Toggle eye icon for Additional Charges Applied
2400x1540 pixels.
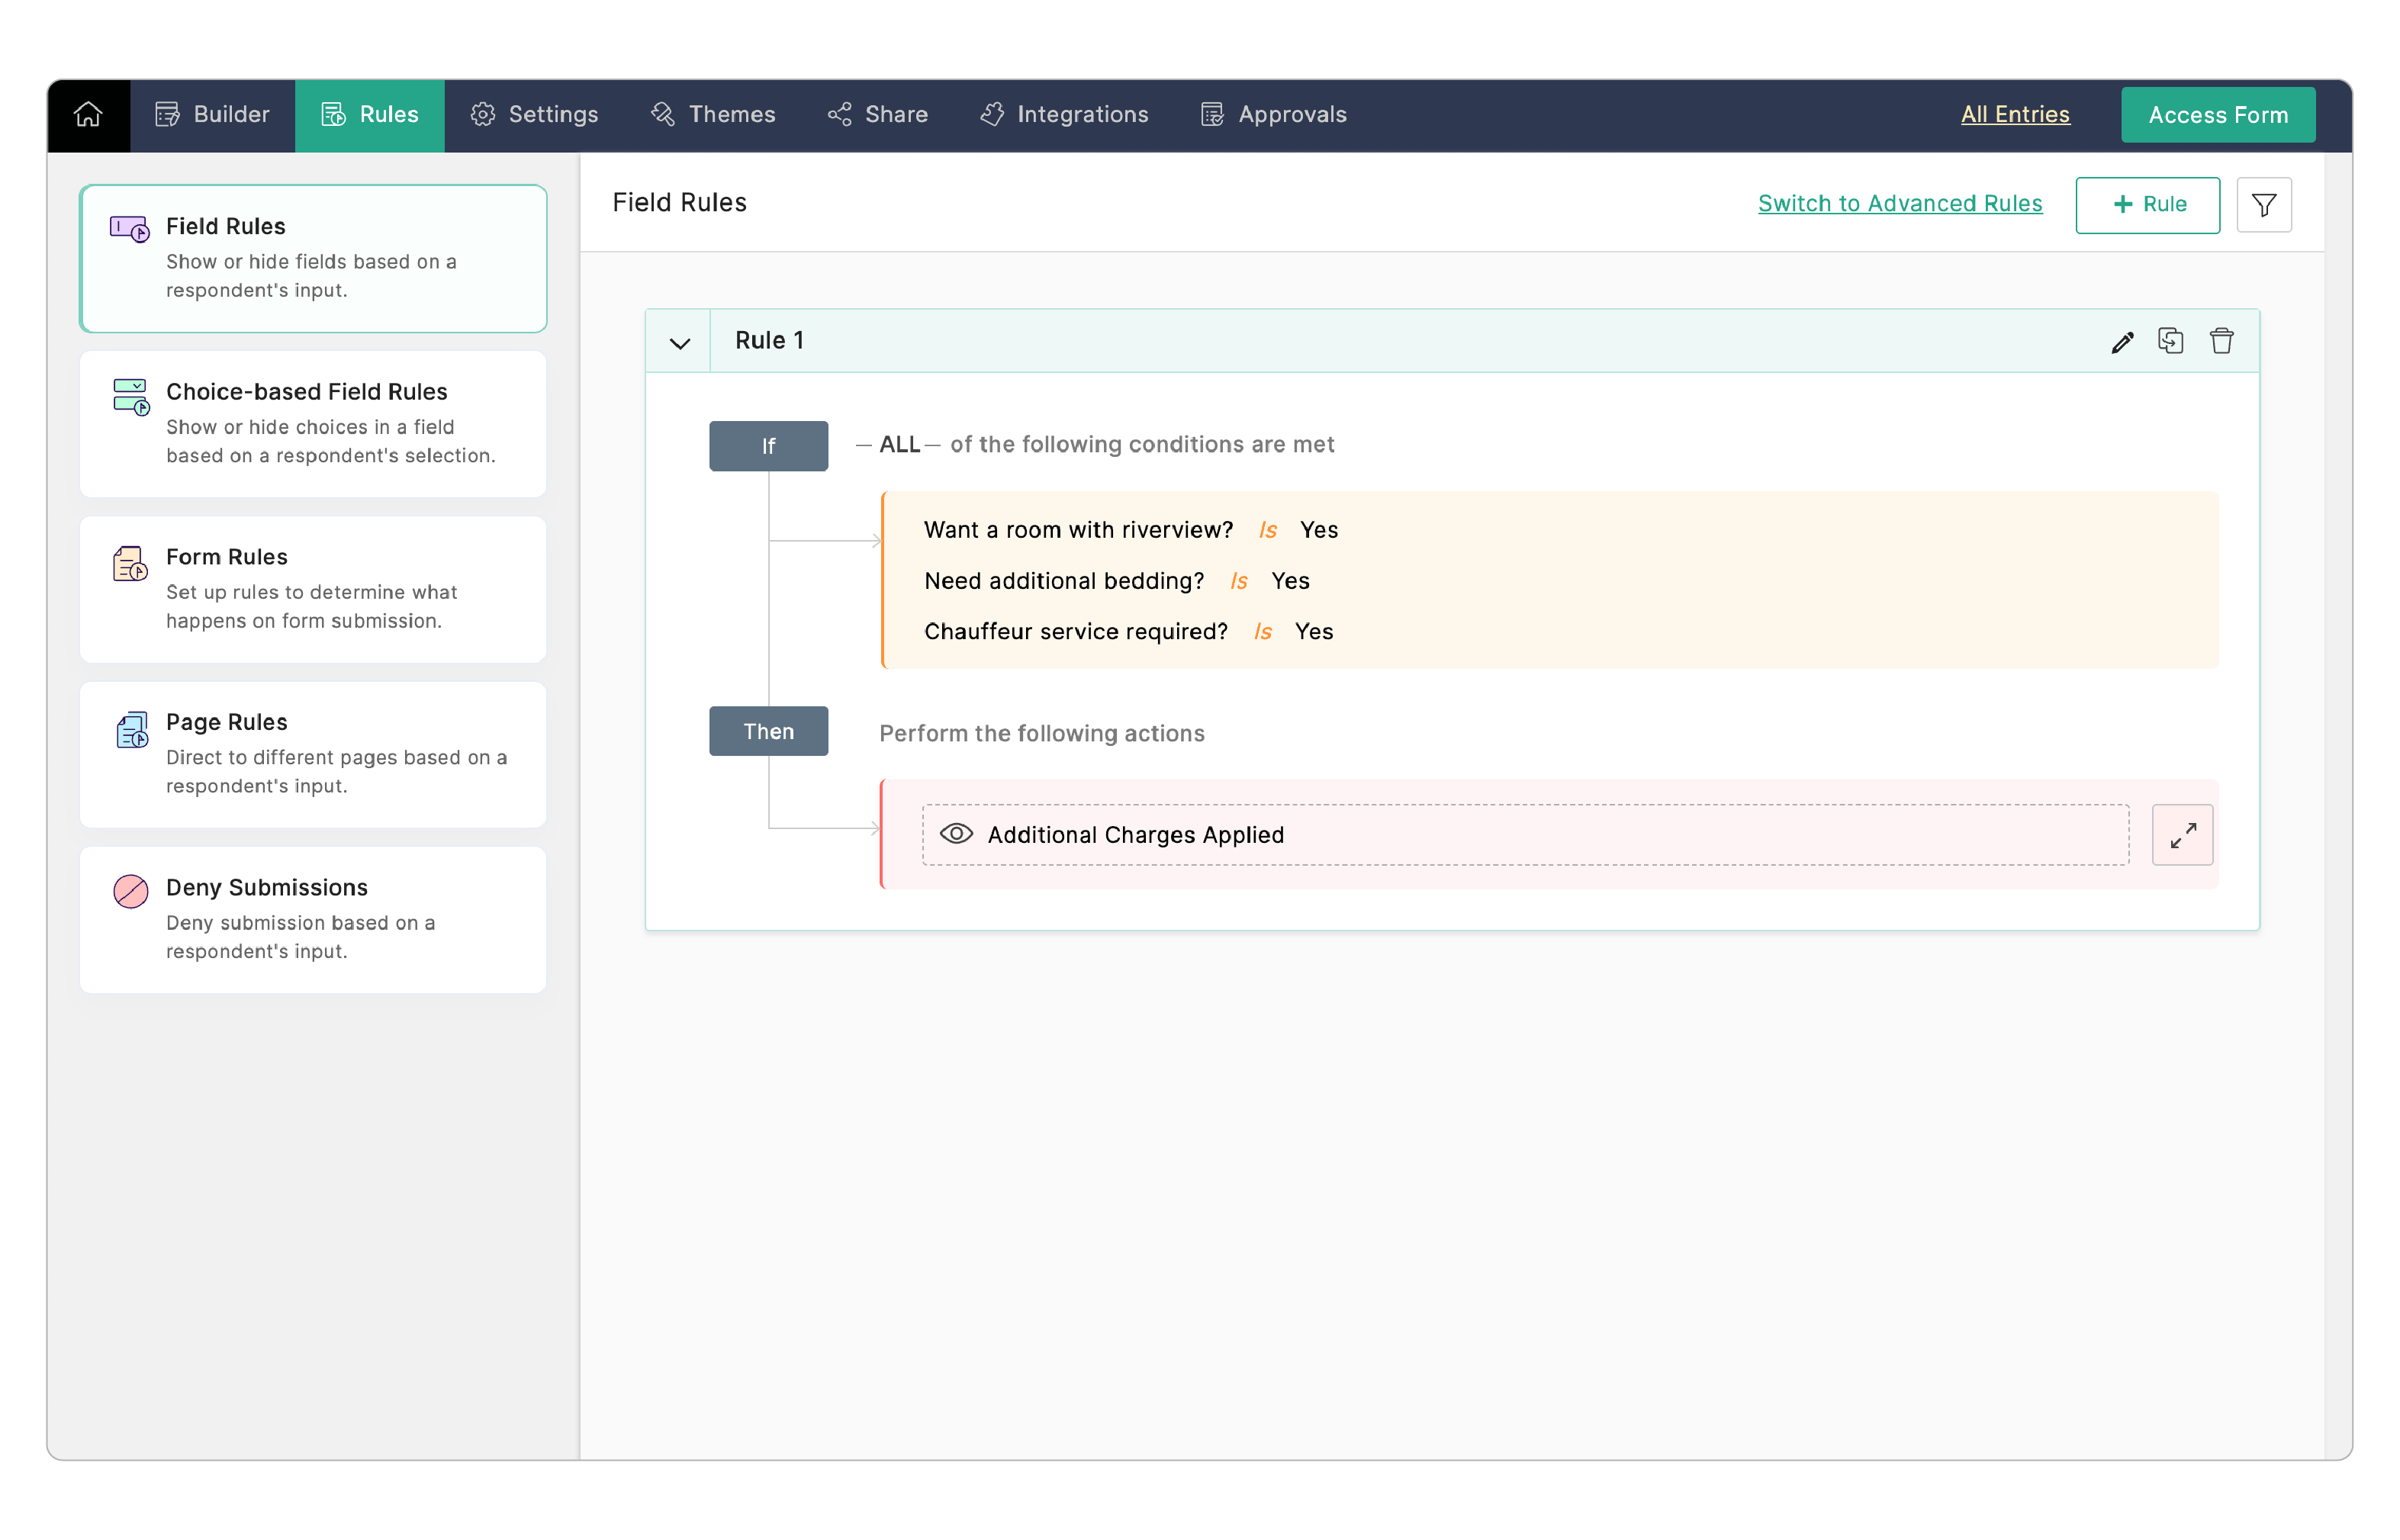coord(956,834)
